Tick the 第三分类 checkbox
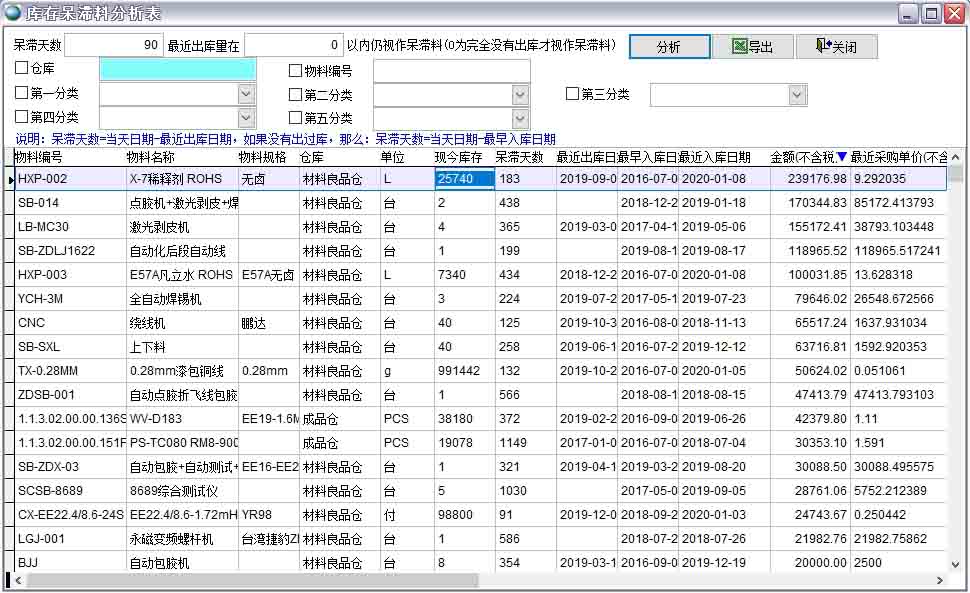 click(x=573, y=94)
